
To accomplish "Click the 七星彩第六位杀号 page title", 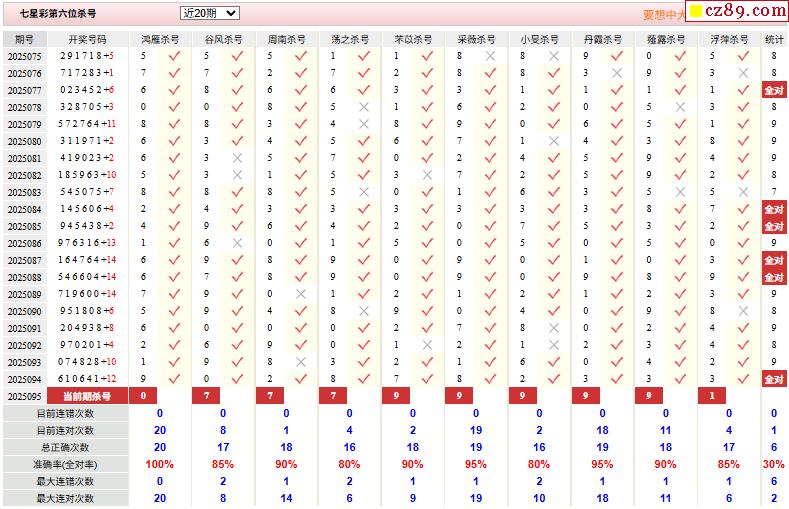I will pyautogui.click(x=58, y=14).
